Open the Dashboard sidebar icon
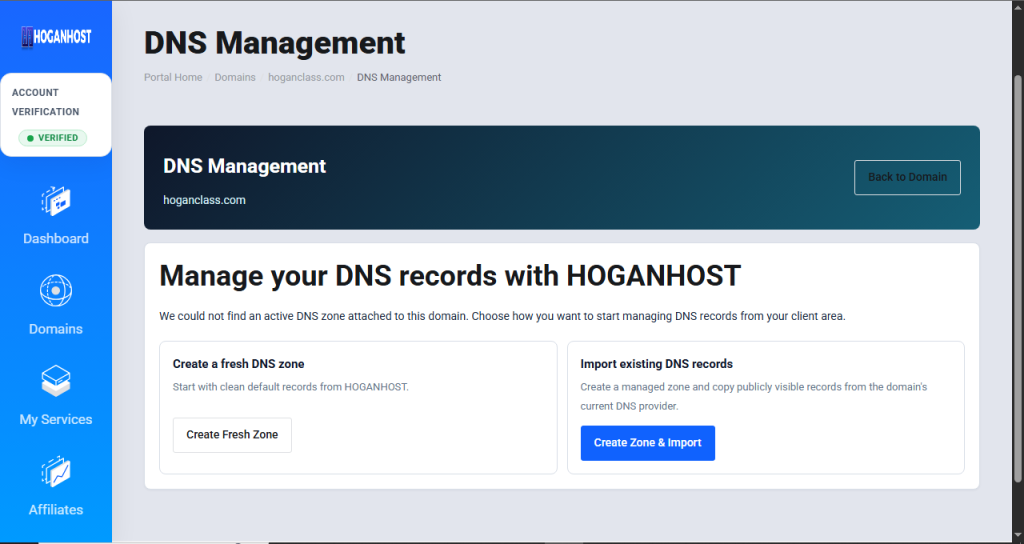 (x=56, y=201)
